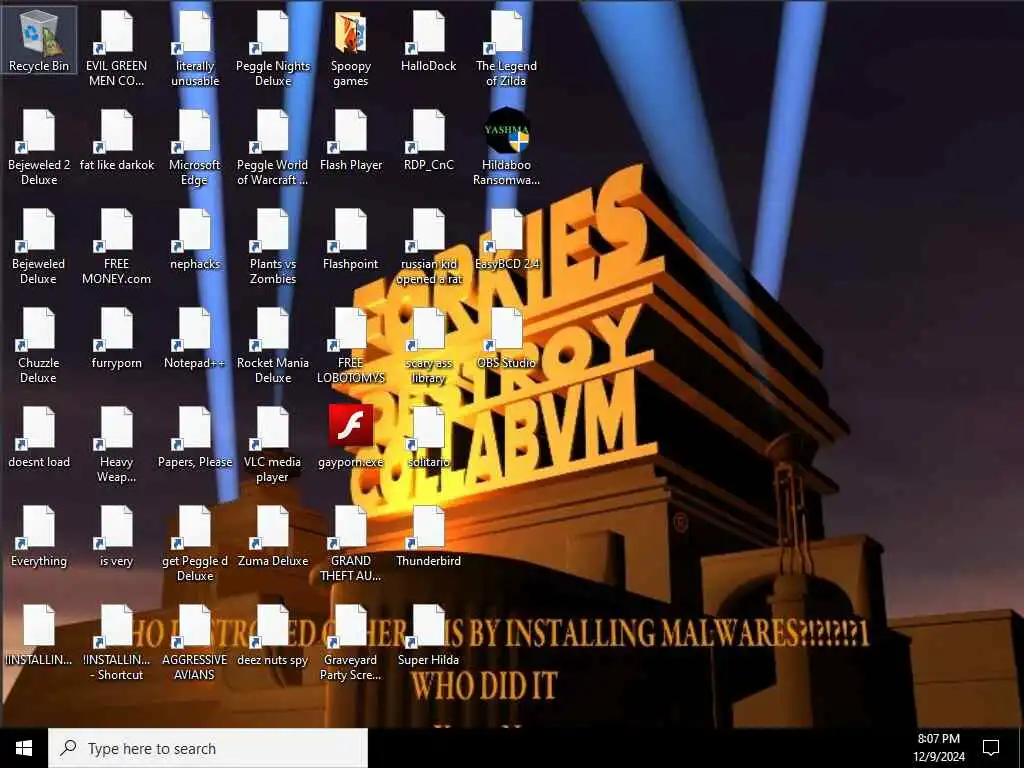Image resolution: width=1024 pixels, height=768 pixels.
Task: Select the red Flash .exe icon
Action: [351, 438]
